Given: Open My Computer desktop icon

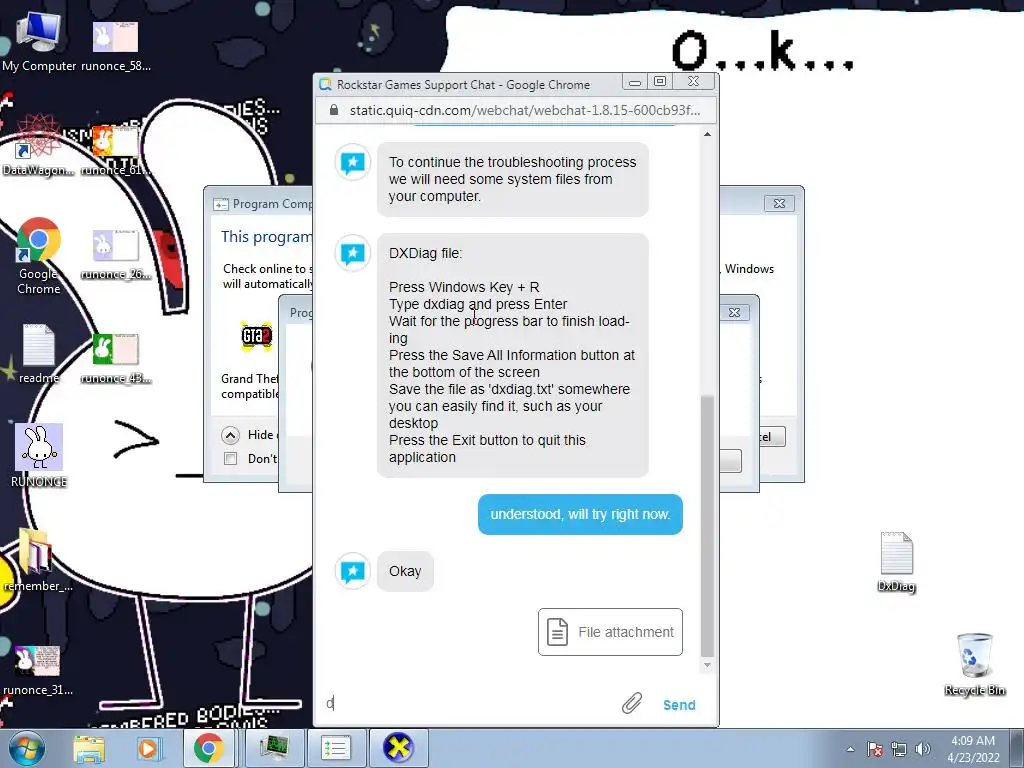Looking at the screenshot, I should (38, 42).
